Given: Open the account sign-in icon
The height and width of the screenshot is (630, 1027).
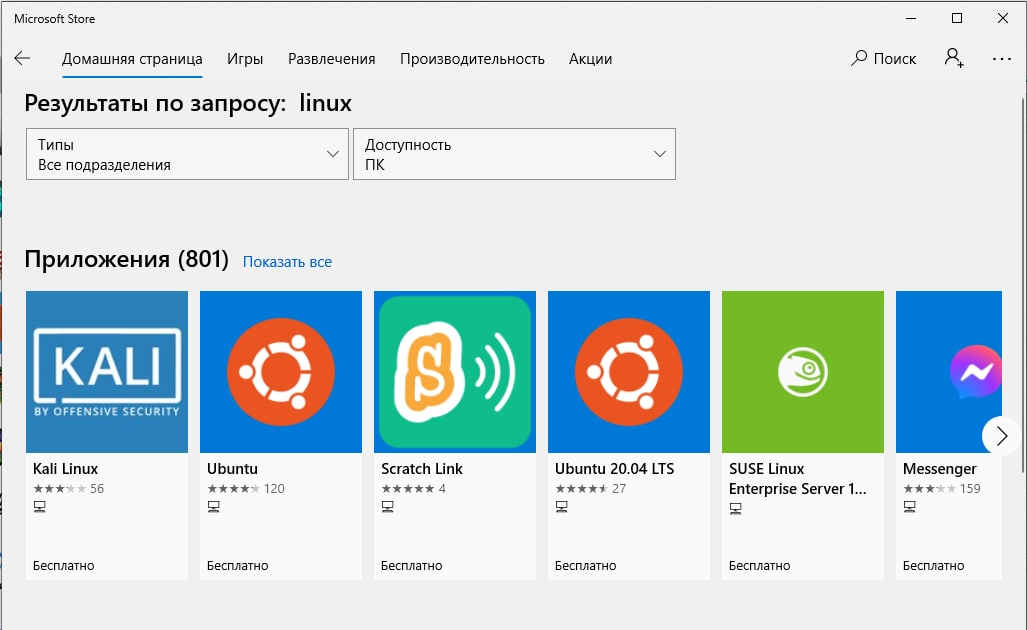Looking at the screenshot, I should click(954, 58).
